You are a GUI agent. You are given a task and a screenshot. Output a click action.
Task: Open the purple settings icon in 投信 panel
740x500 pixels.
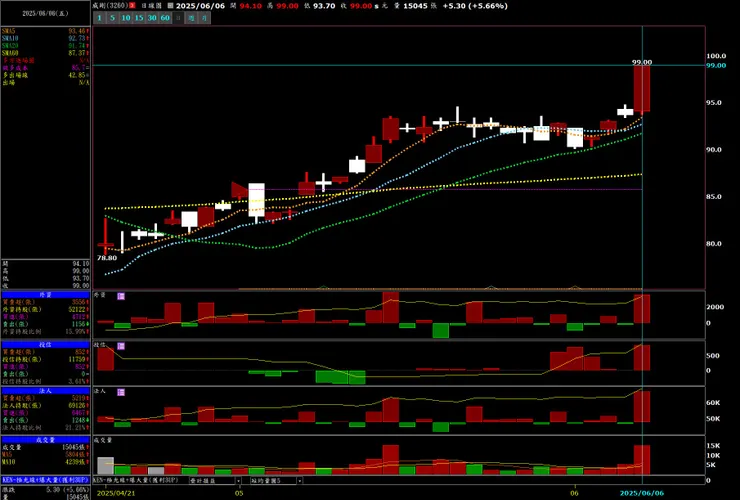click(x=121, y=346)
